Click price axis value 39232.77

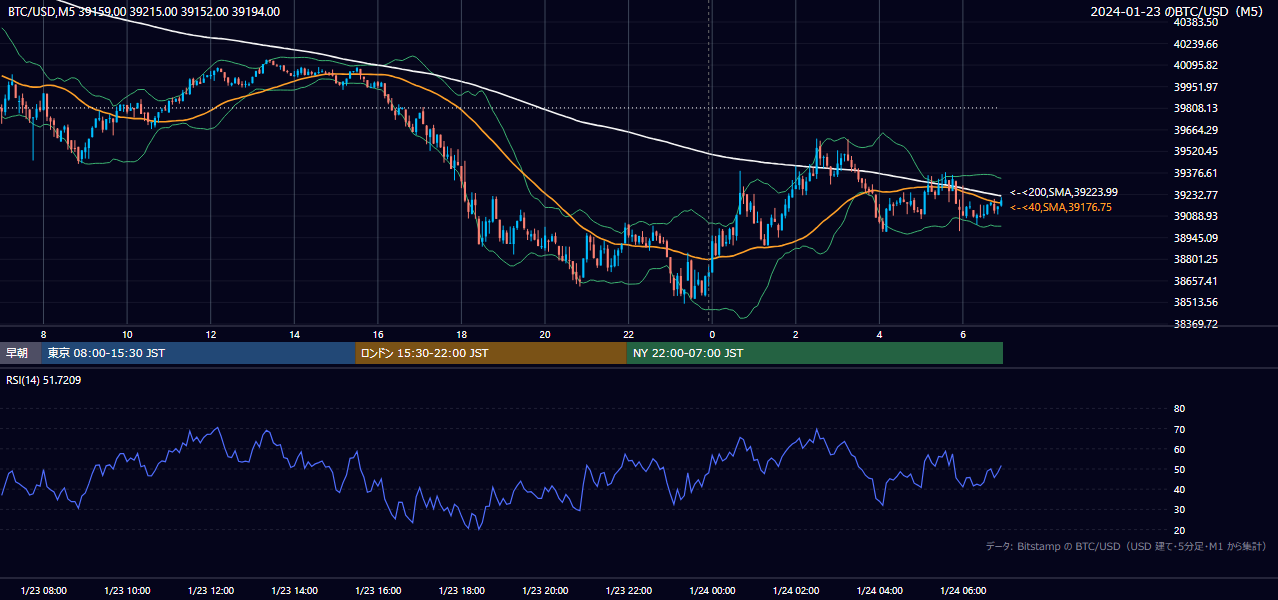(1196, 195)
